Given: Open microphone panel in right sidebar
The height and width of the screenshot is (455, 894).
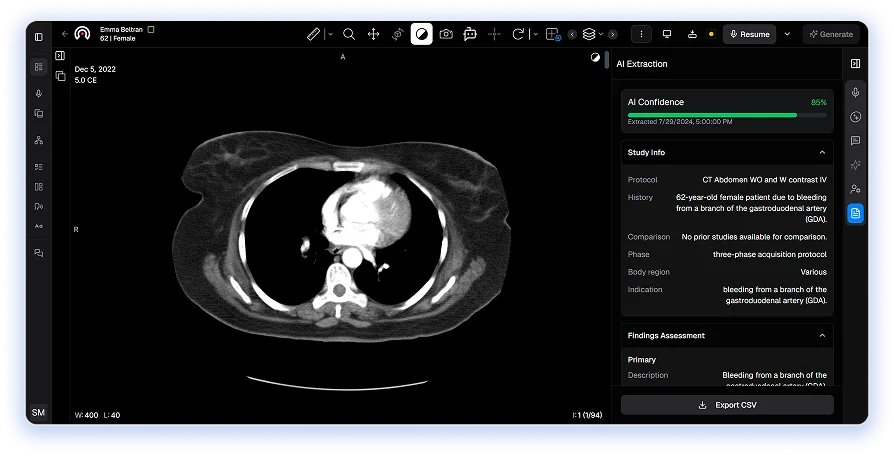Looking at the screenshot, I should coord(856,92).
